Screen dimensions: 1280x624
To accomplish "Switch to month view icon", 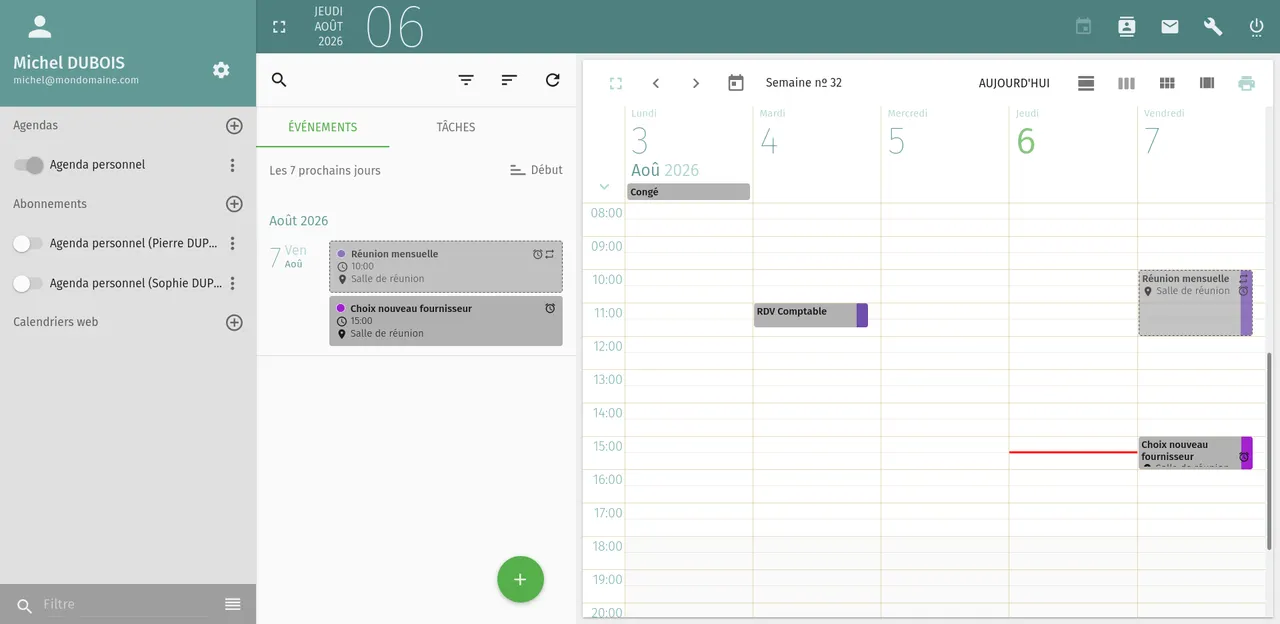I will coord(1167,83).
